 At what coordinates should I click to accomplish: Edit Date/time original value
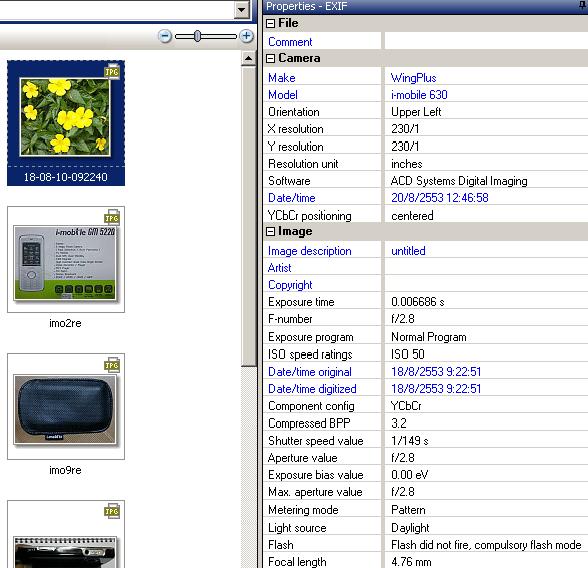[436, 372]
